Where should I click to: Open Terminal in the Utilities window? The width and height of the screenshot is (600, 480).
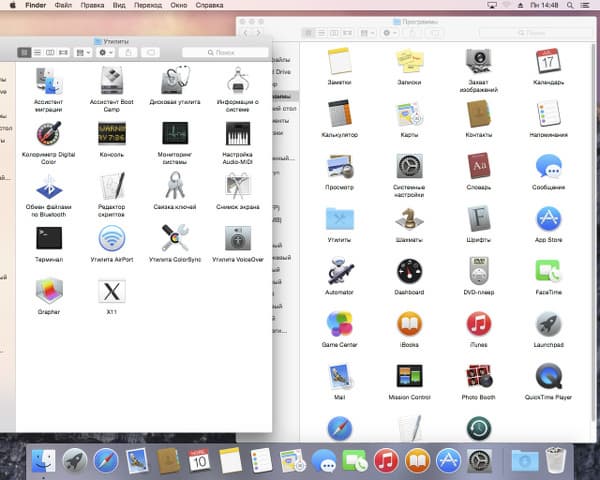point(49,238)
